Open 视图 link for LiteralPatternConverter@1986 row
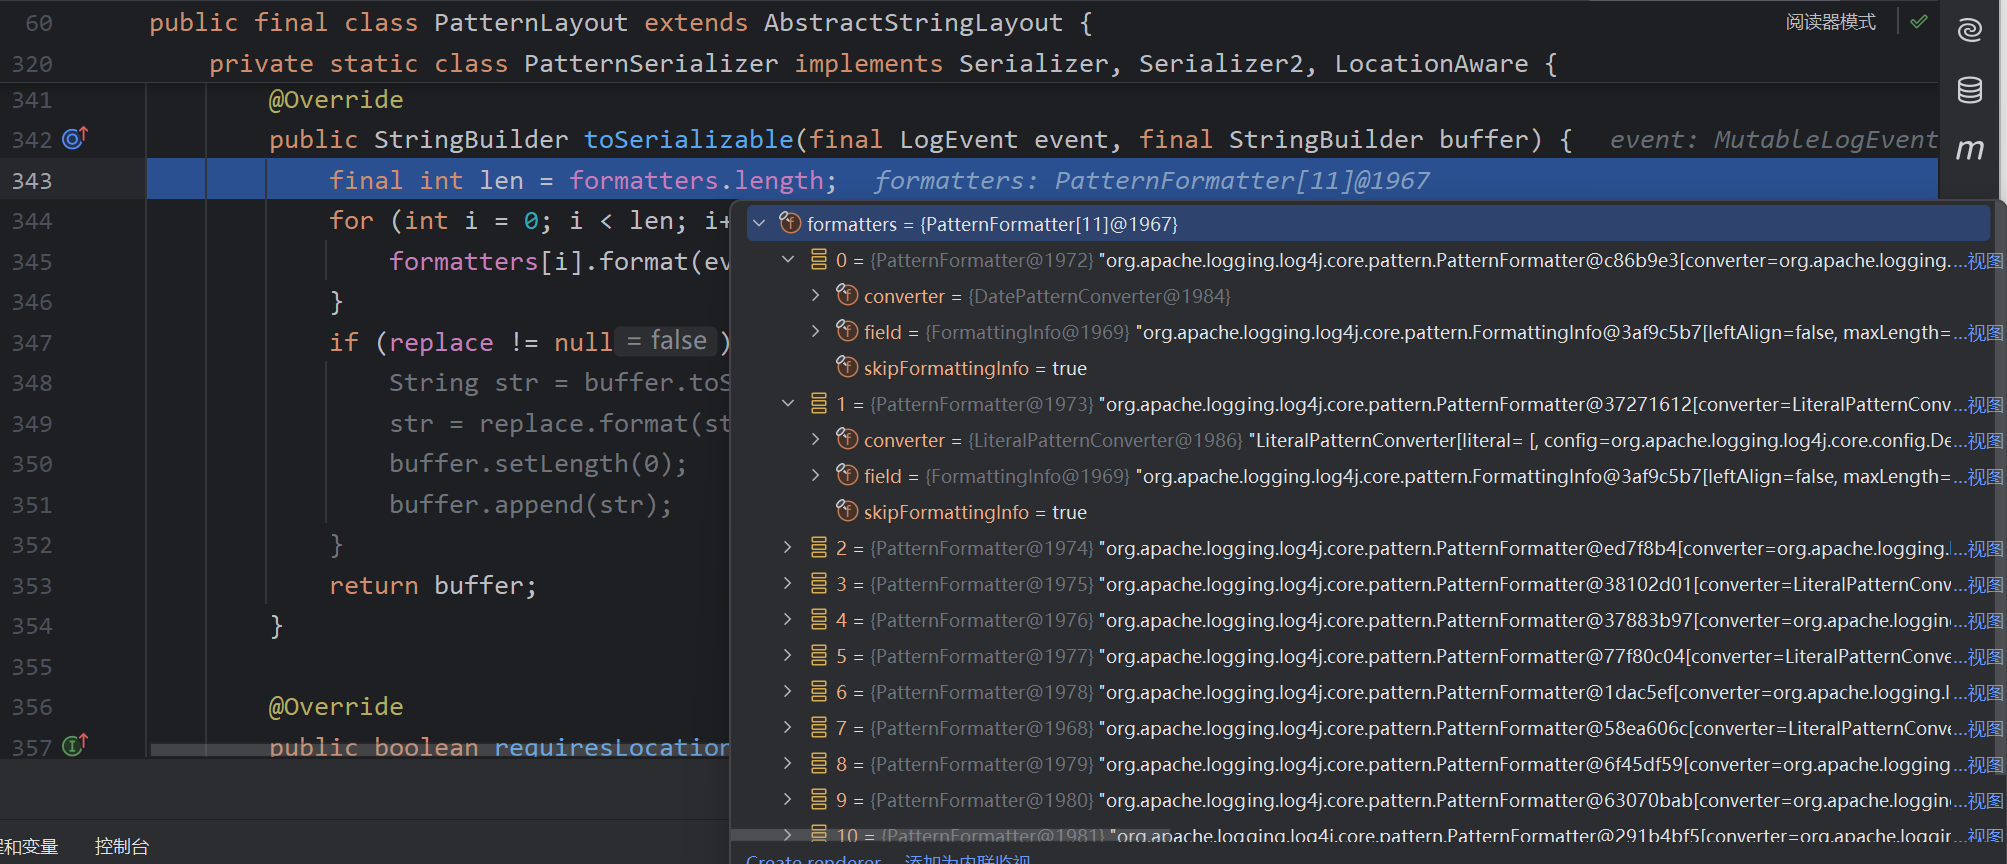 point(1985,441)
